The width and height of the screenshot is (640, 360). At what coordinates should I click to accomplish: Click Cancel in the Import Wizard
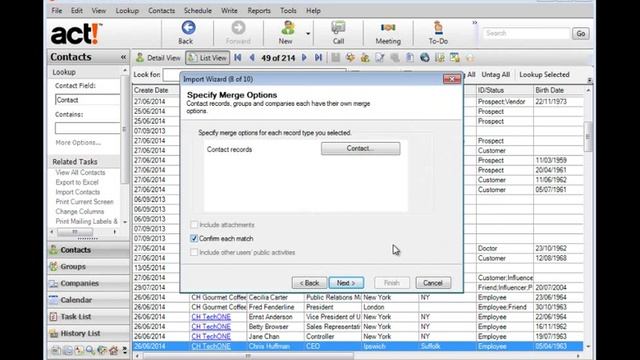pos(433,283)
